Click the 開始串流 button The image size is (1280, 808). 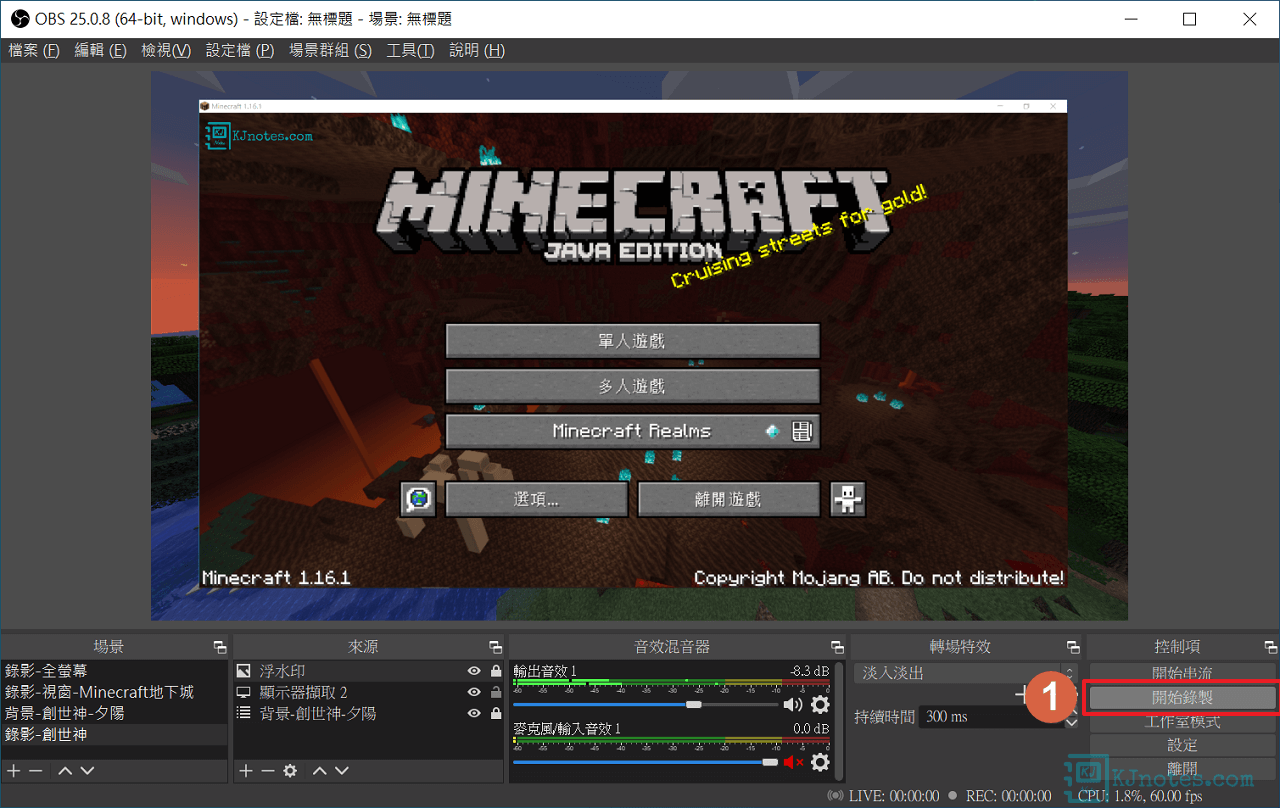(x=1182, y=673)
